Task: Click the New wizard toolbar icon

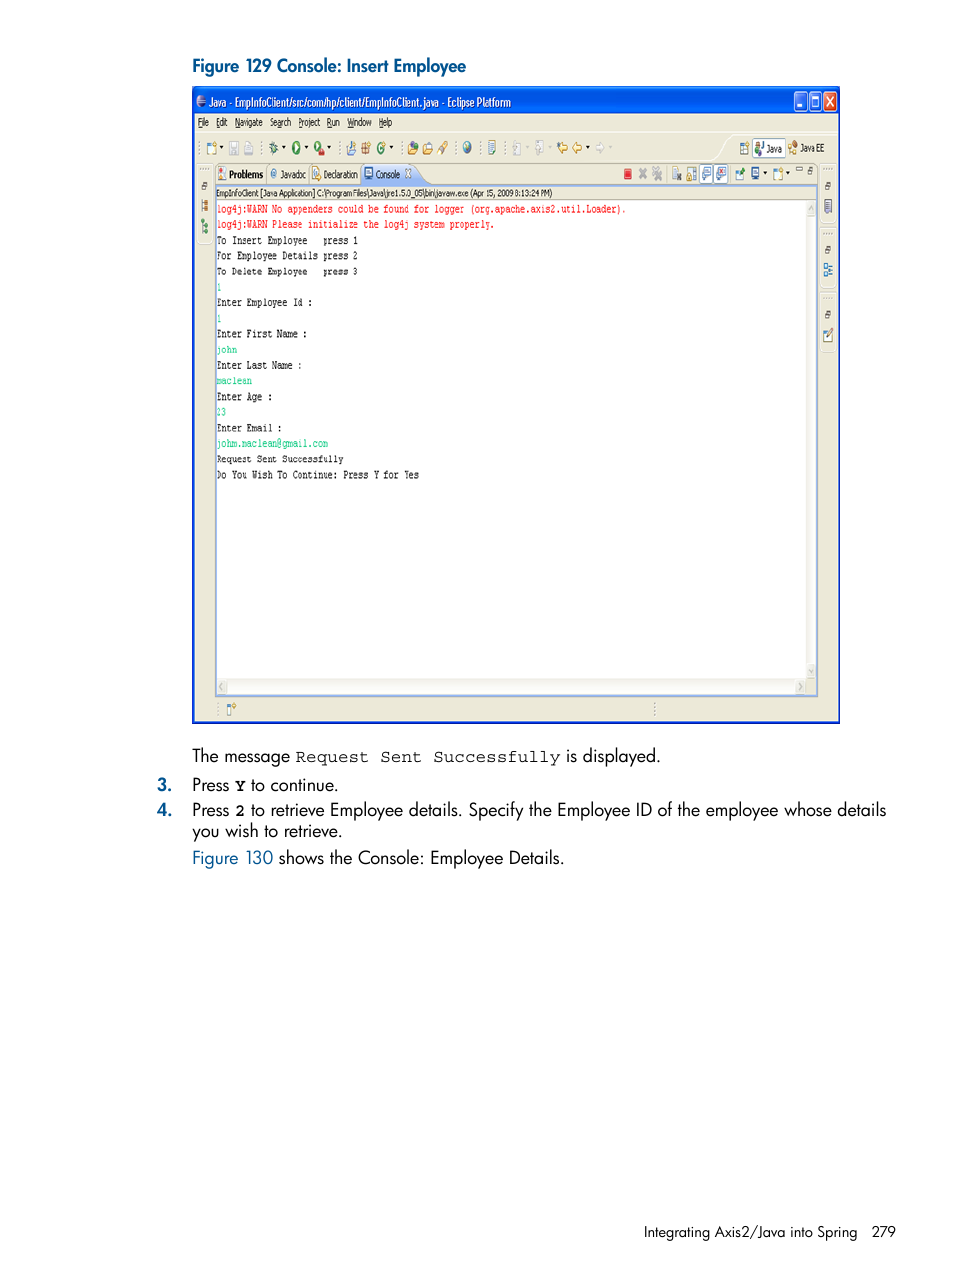Action: click(x=211, y=148)
